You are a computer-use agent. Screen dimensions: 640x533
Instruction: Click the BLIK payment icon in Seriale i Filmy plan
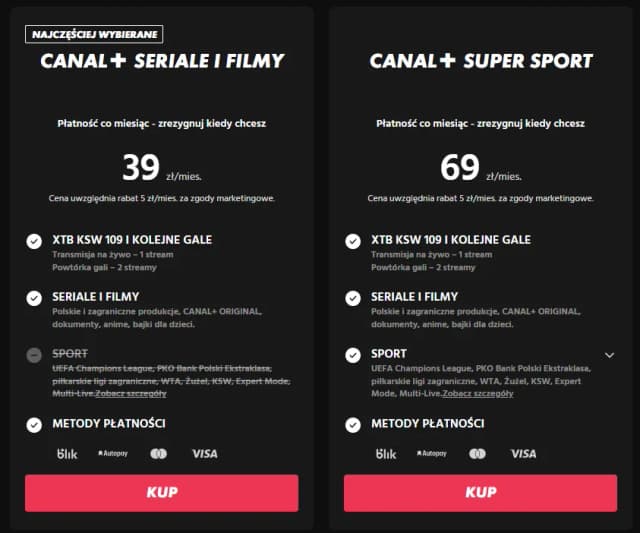pyautogui.click(x=67, y=454)
